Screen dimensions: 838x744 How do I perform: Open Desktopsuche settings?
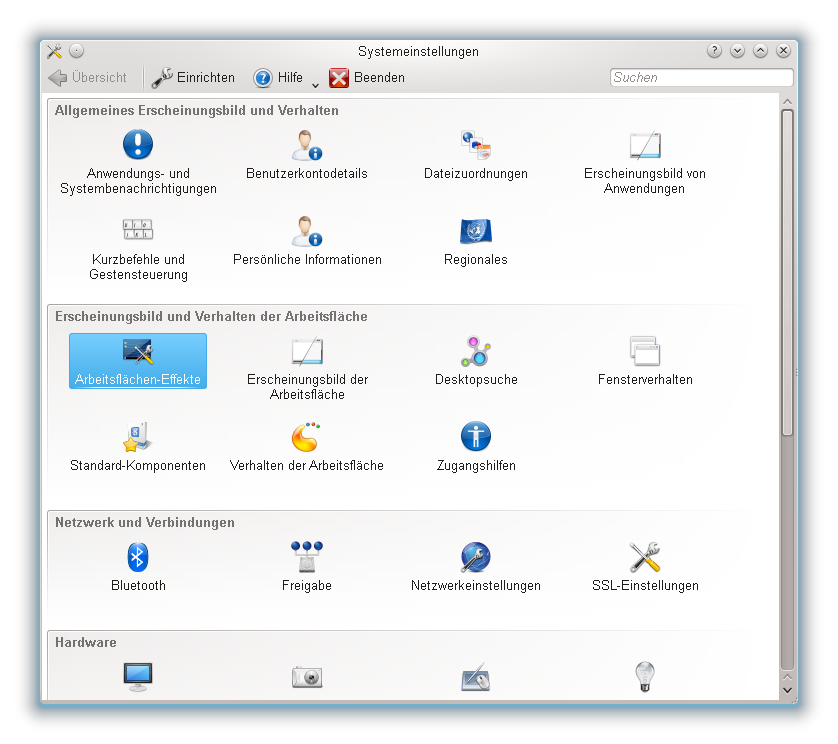tap(476, 361)
